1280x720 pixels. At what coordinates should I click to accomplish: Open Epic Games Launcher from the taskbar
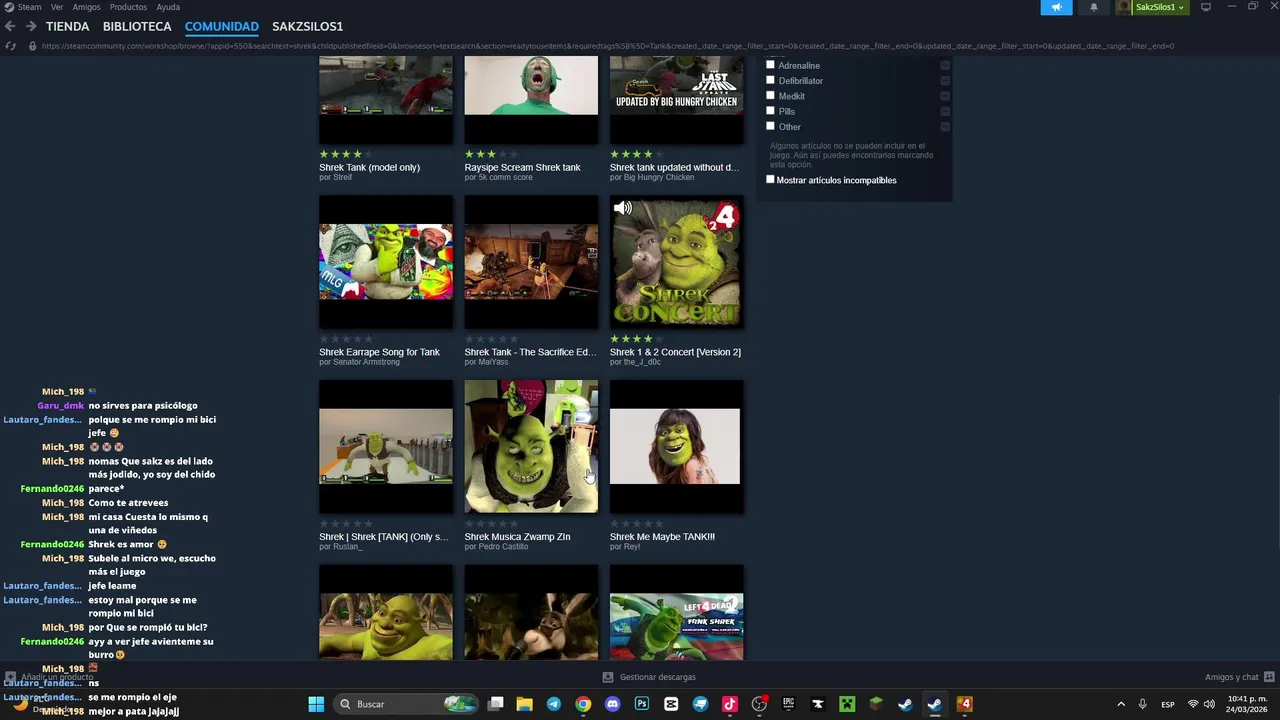click(x=788, y=704)
